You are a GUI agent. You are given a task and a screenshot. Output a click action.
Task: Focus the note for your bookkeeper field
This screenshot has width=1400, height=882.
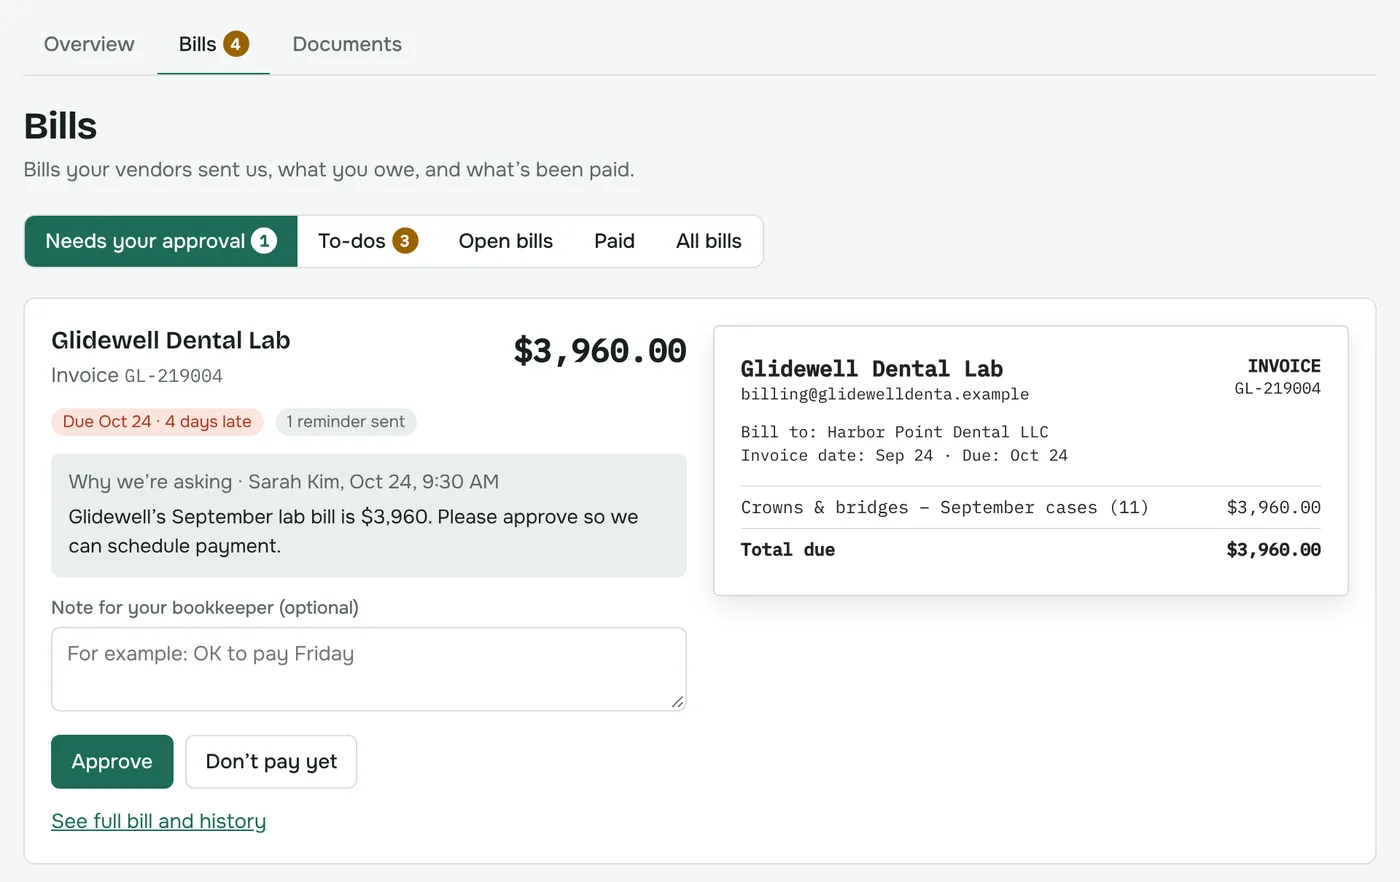pyautogui.click(x=369, y=669)
